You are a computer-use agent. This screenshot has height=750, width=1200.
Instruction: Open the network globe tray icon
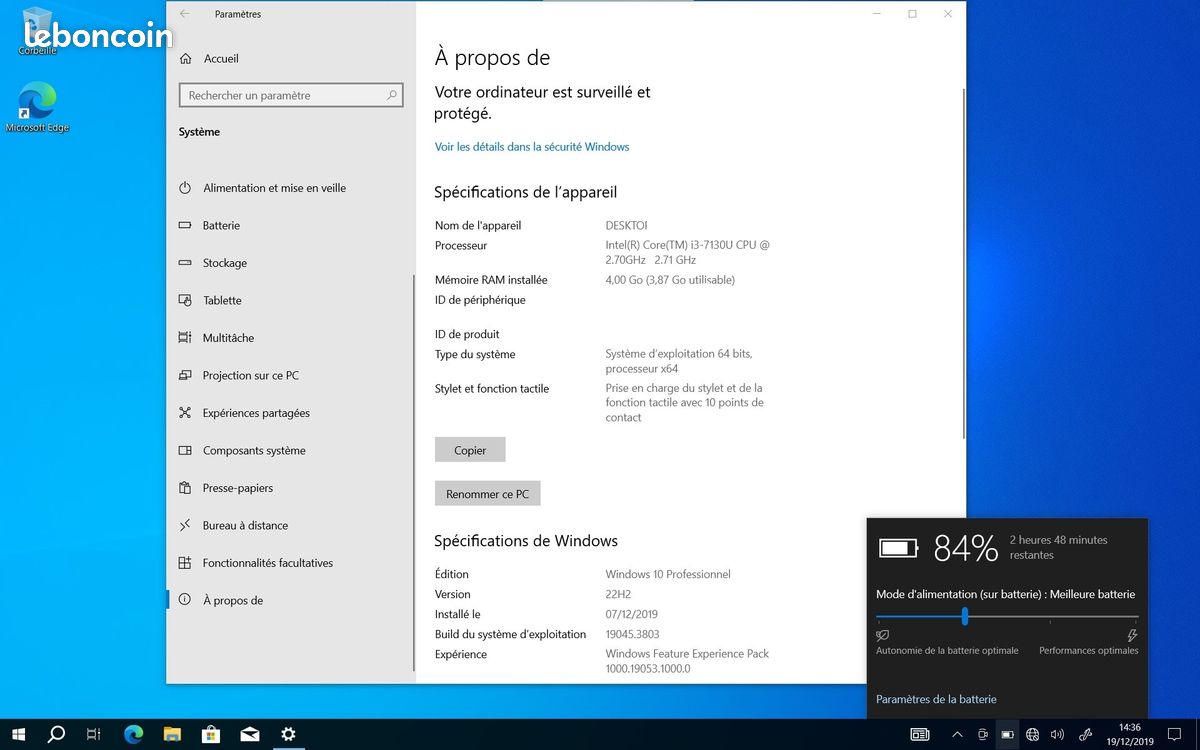point(1033,735)
